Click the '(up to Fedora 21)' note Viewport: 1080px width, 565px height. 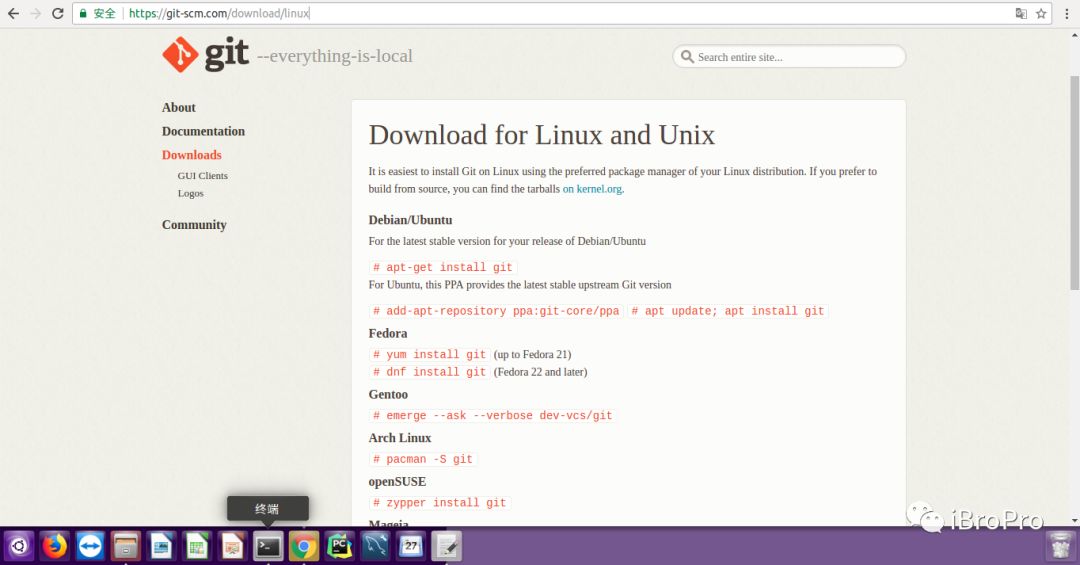point(532,355)
